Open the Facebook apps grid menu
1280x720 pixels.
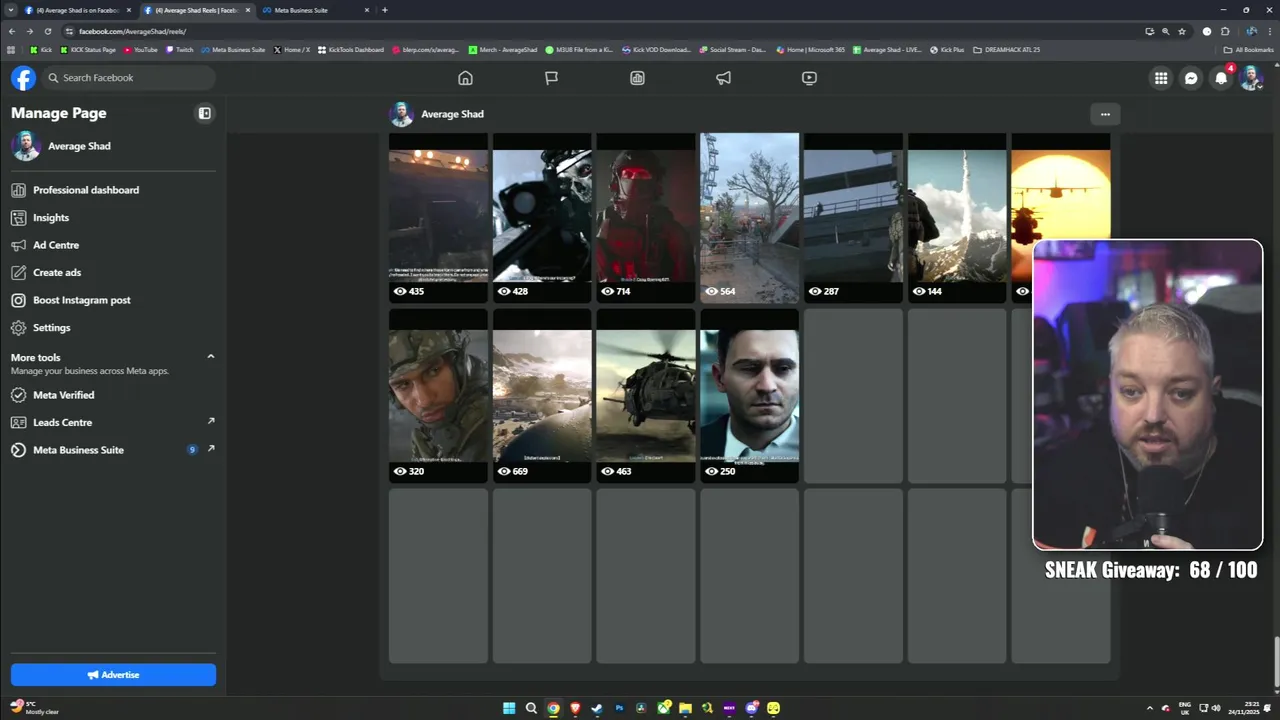pos(1161,78)
